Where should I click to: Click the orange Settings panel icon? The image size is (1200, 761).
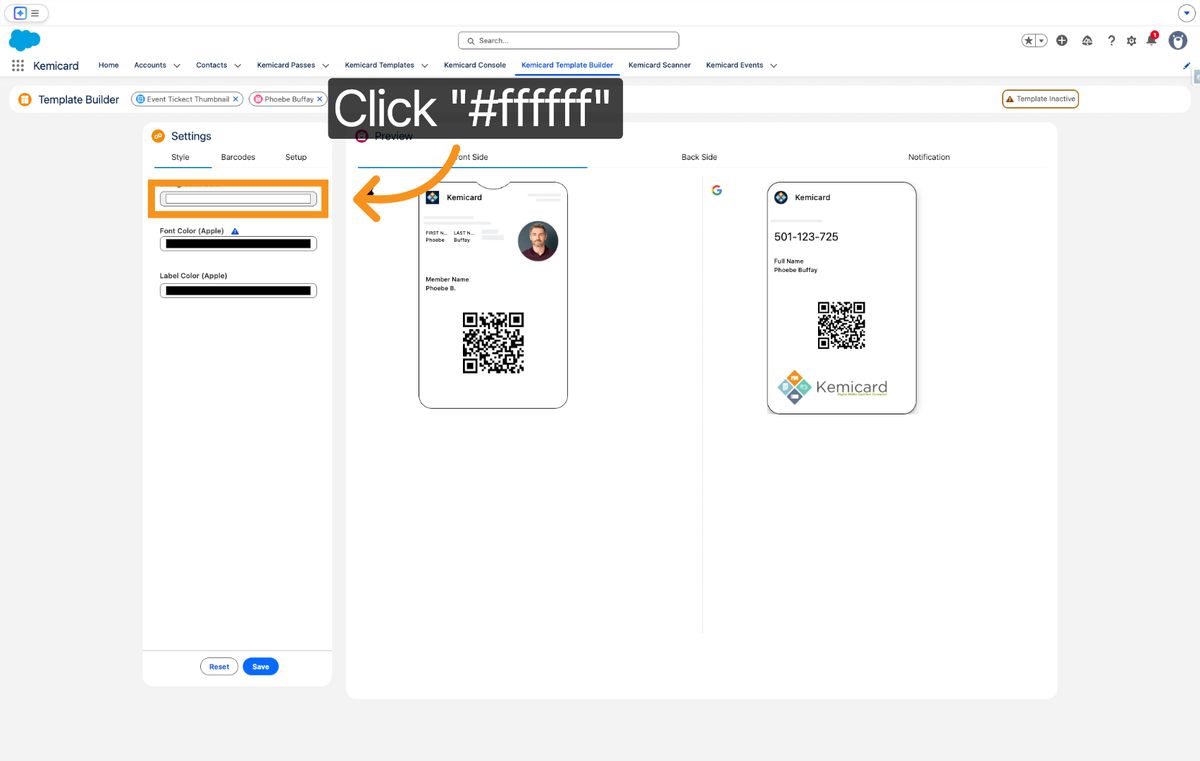click(x=158, y=136)
